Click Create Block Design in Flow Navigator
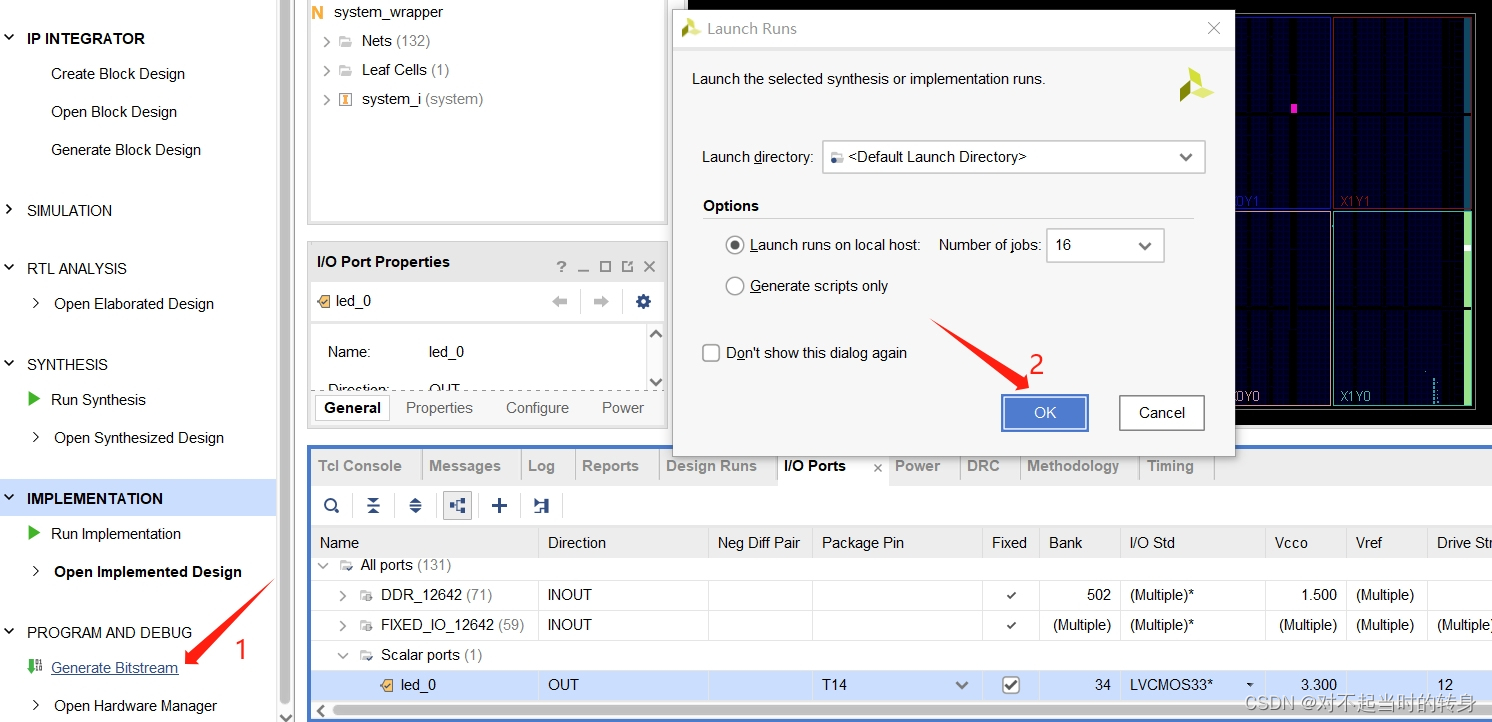The image size is (1492, 722). pos(118,74)
